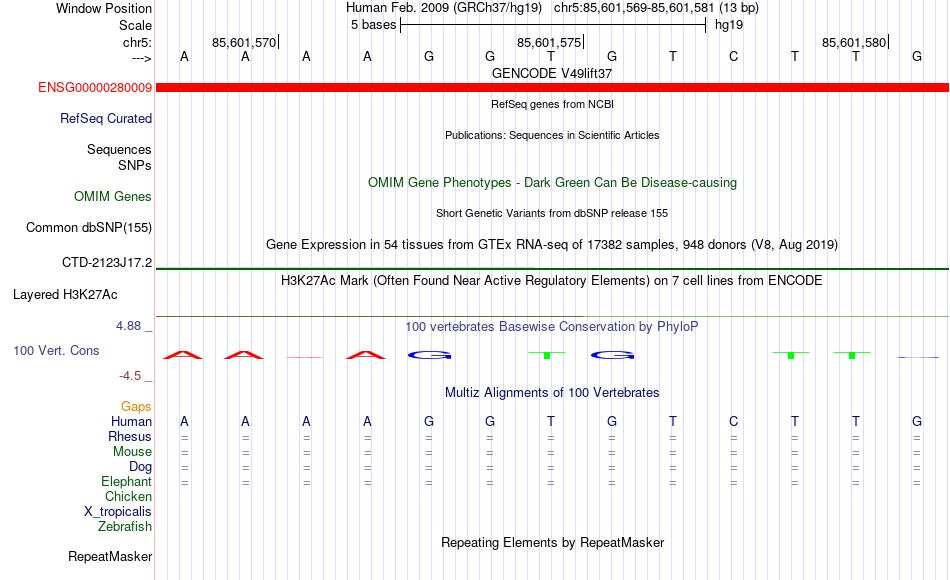950x580 pixels.
Task: Click the ENSG00000280009 track label
Action: (x=95, y=87)
